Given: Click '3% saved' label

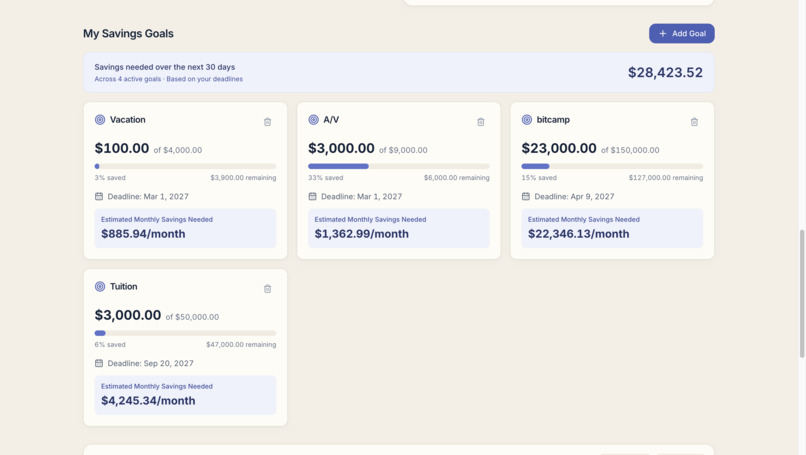Looking at the screenshot, I should click(x=110, y=178).
